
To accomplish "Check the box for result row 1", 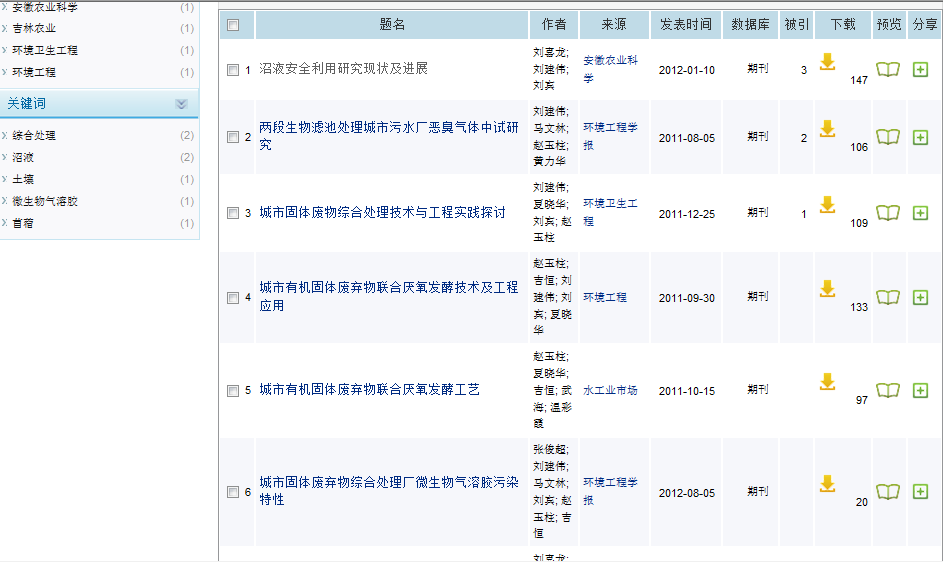I will (233, 70).
